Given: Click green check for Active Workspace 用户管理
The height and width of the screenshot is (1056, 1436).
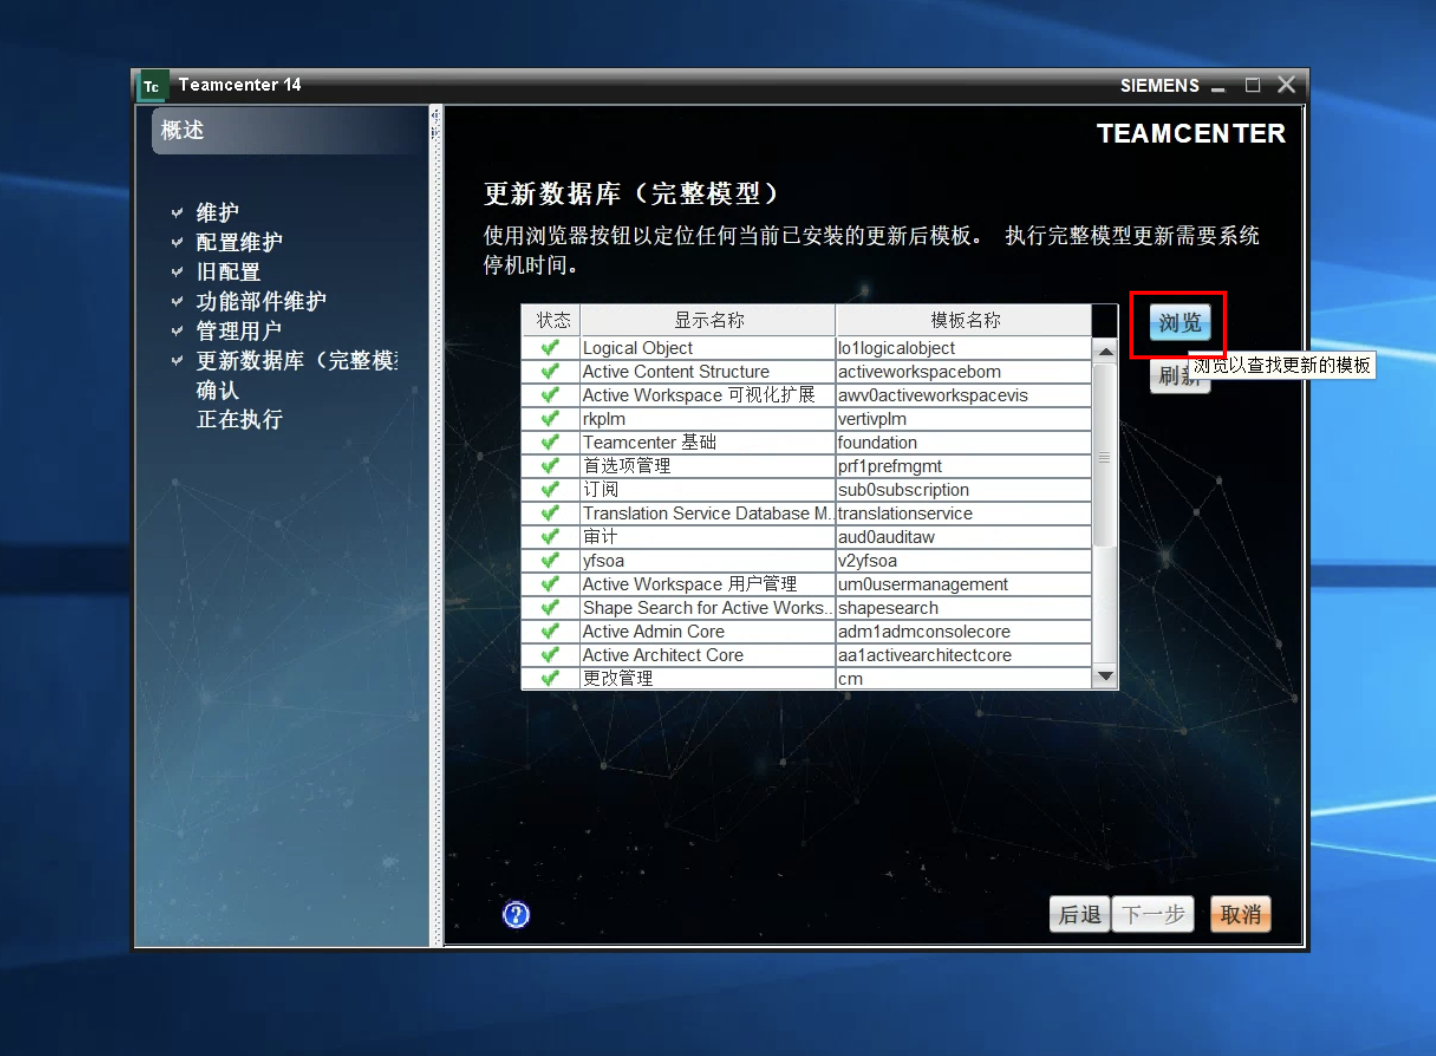Looking at the screenshot, I should pos(550,584).
